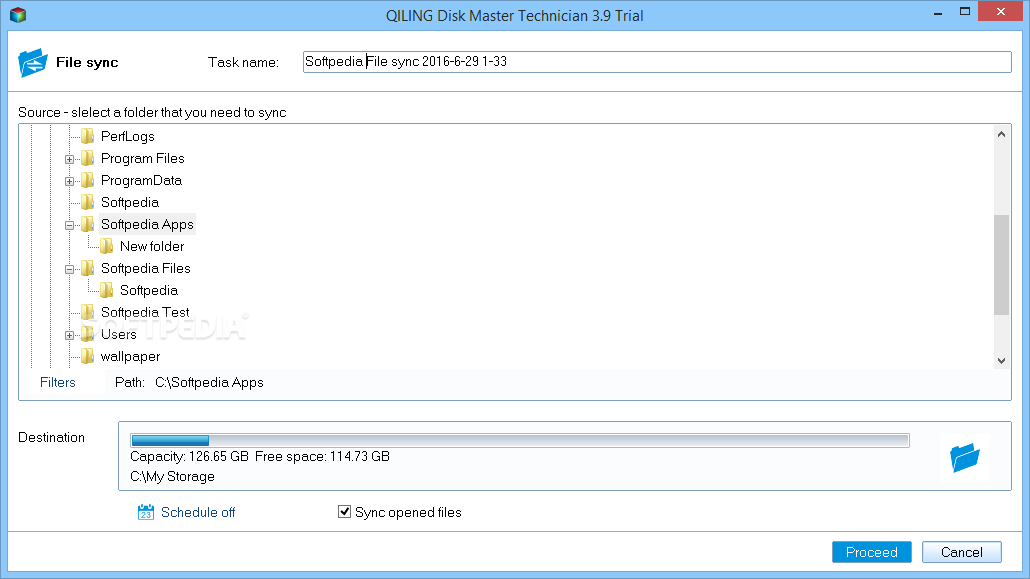
Task: Select New folder label in tree
Action: click(152, 246)
